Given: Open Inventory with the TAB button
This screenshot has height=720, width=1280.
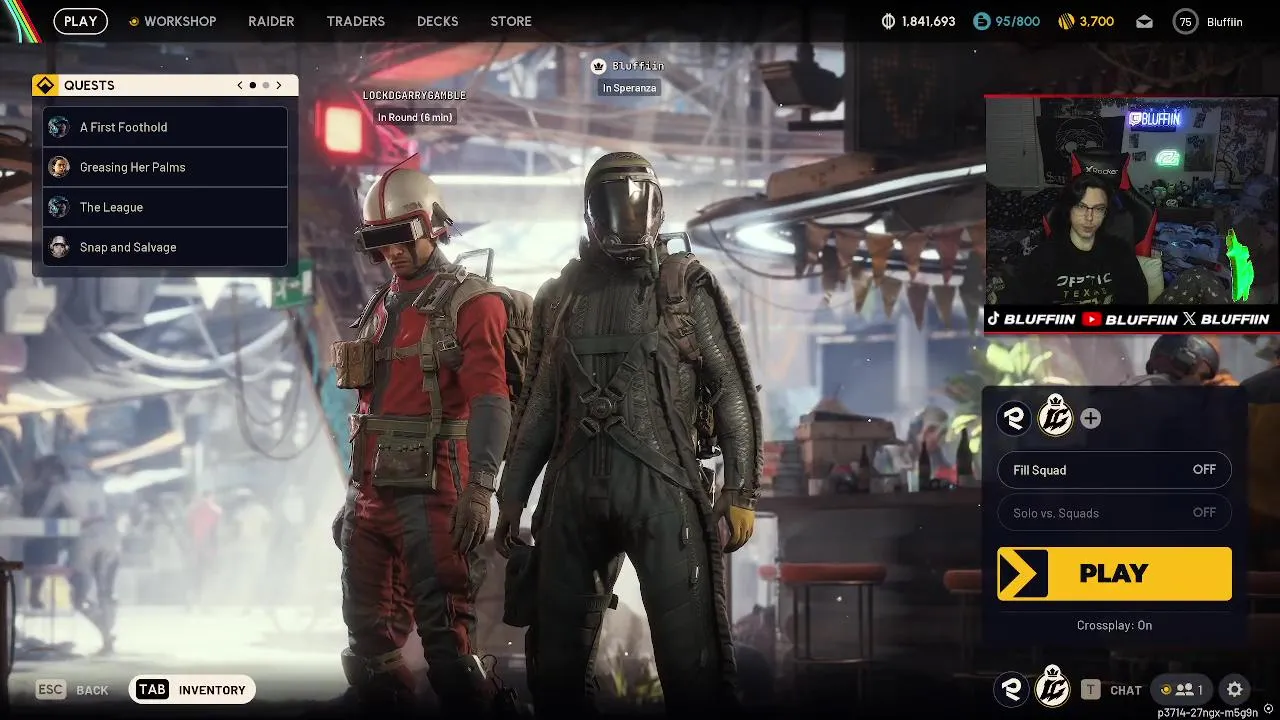Looking at the screenshot, I should click(192, 689).
